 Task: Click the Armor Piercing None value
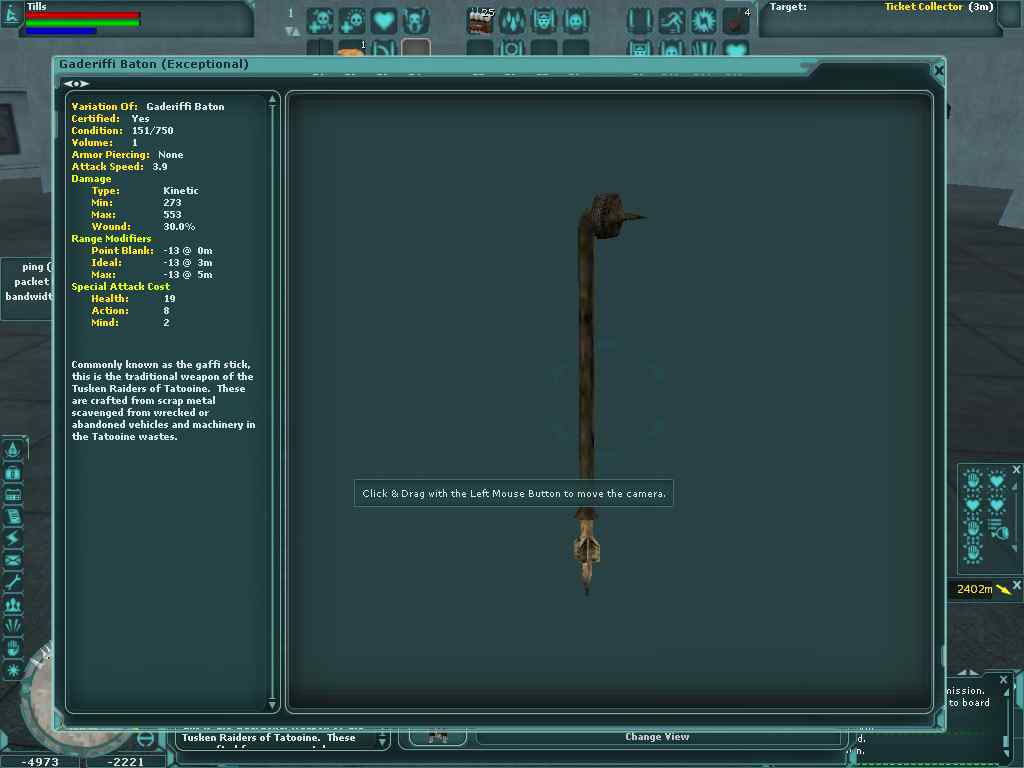(x=170, y=155)
